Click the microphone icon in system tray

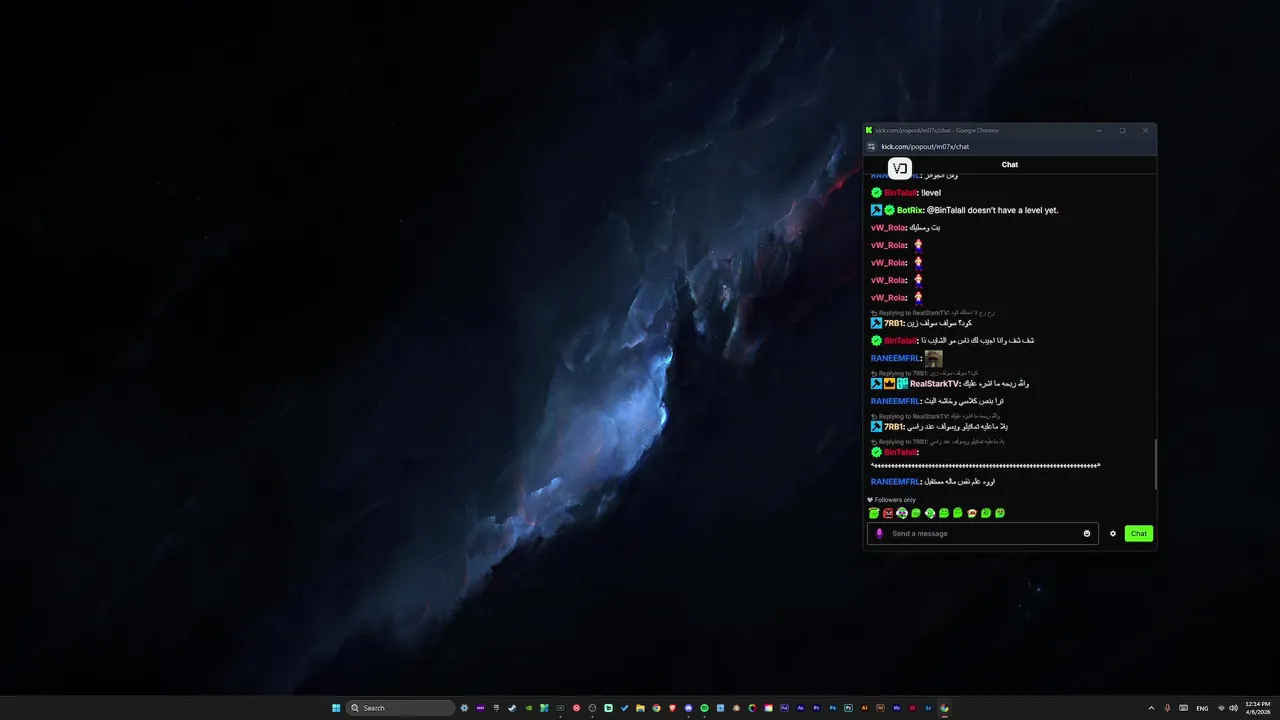(x=1167, y=708)
